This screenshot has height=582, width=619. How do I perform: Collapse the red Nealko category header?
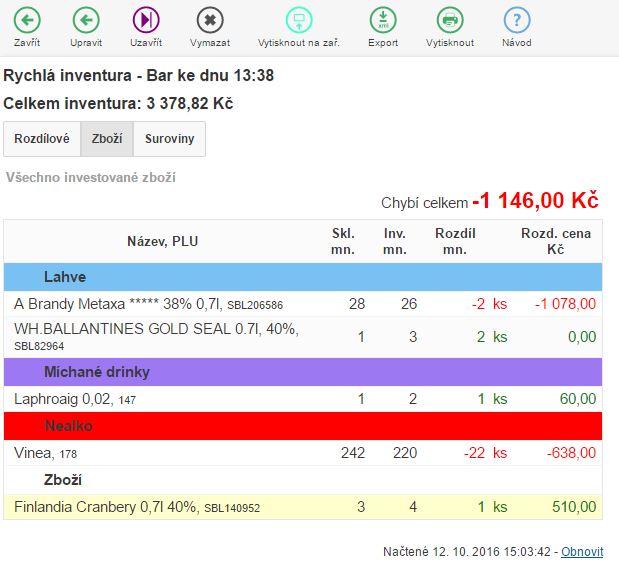click(x=302, y=426)
